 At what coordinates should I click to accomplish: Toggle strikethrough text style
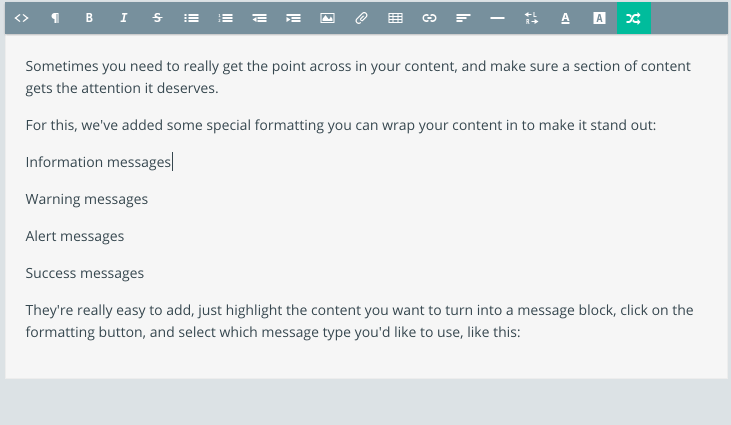[158, 18]
